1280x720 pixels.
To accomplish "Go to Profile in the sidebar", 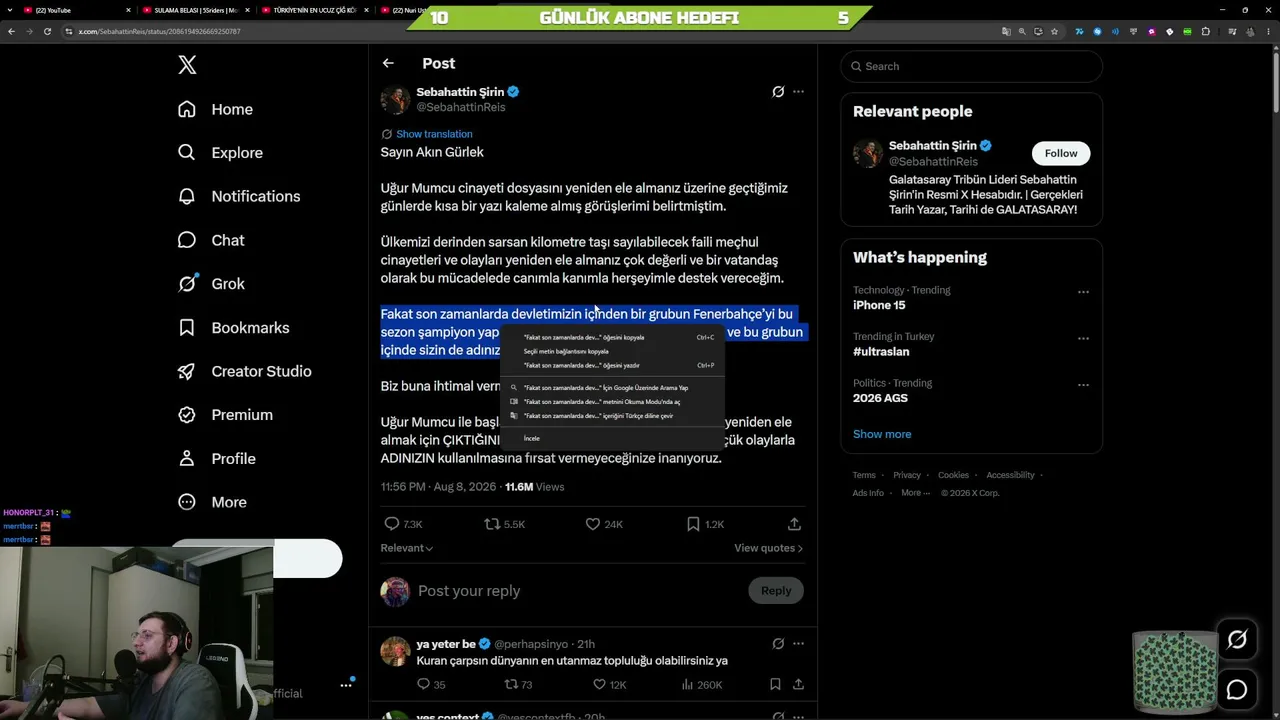I will [x=217, y=459].
